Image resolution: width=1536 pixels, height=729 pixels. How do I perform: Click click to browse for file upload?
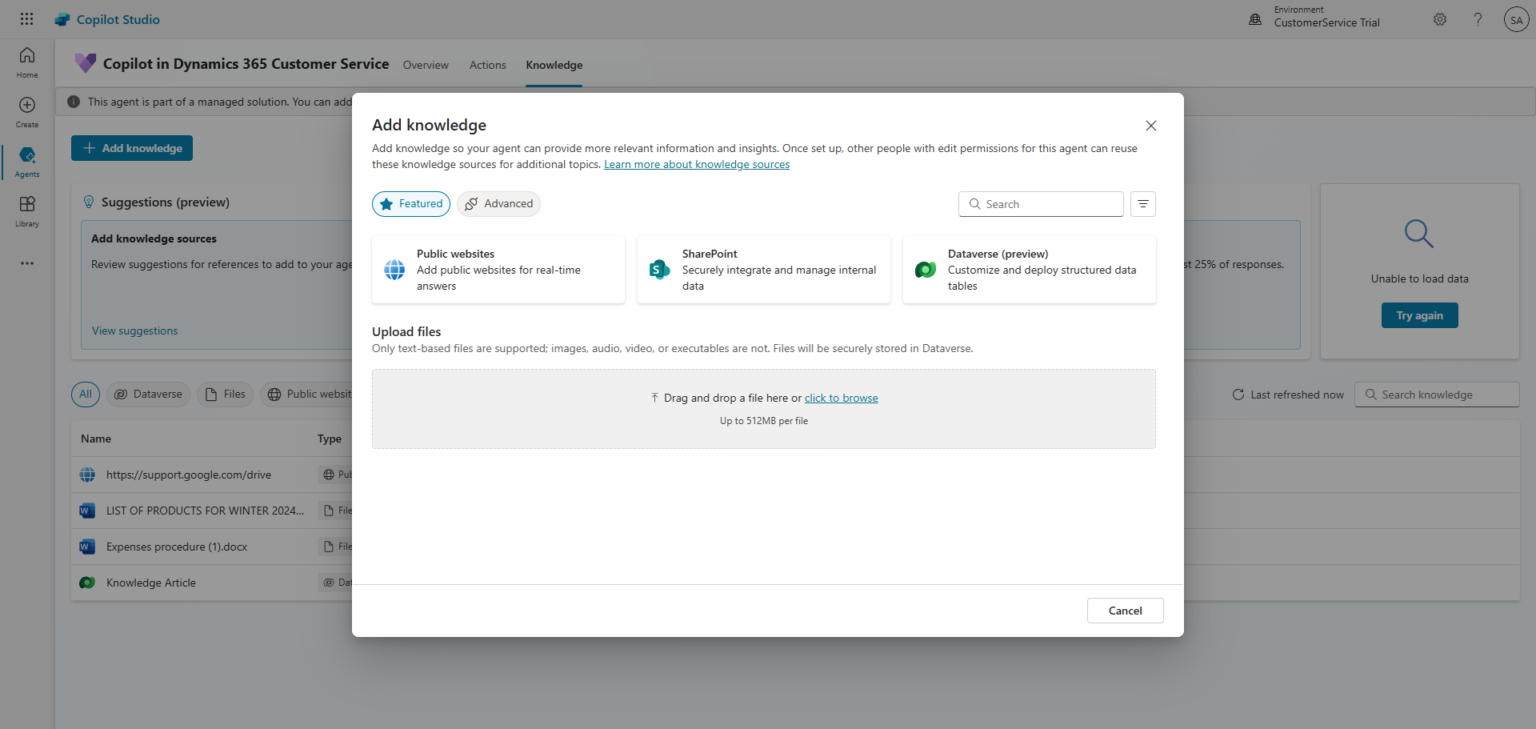841,397
